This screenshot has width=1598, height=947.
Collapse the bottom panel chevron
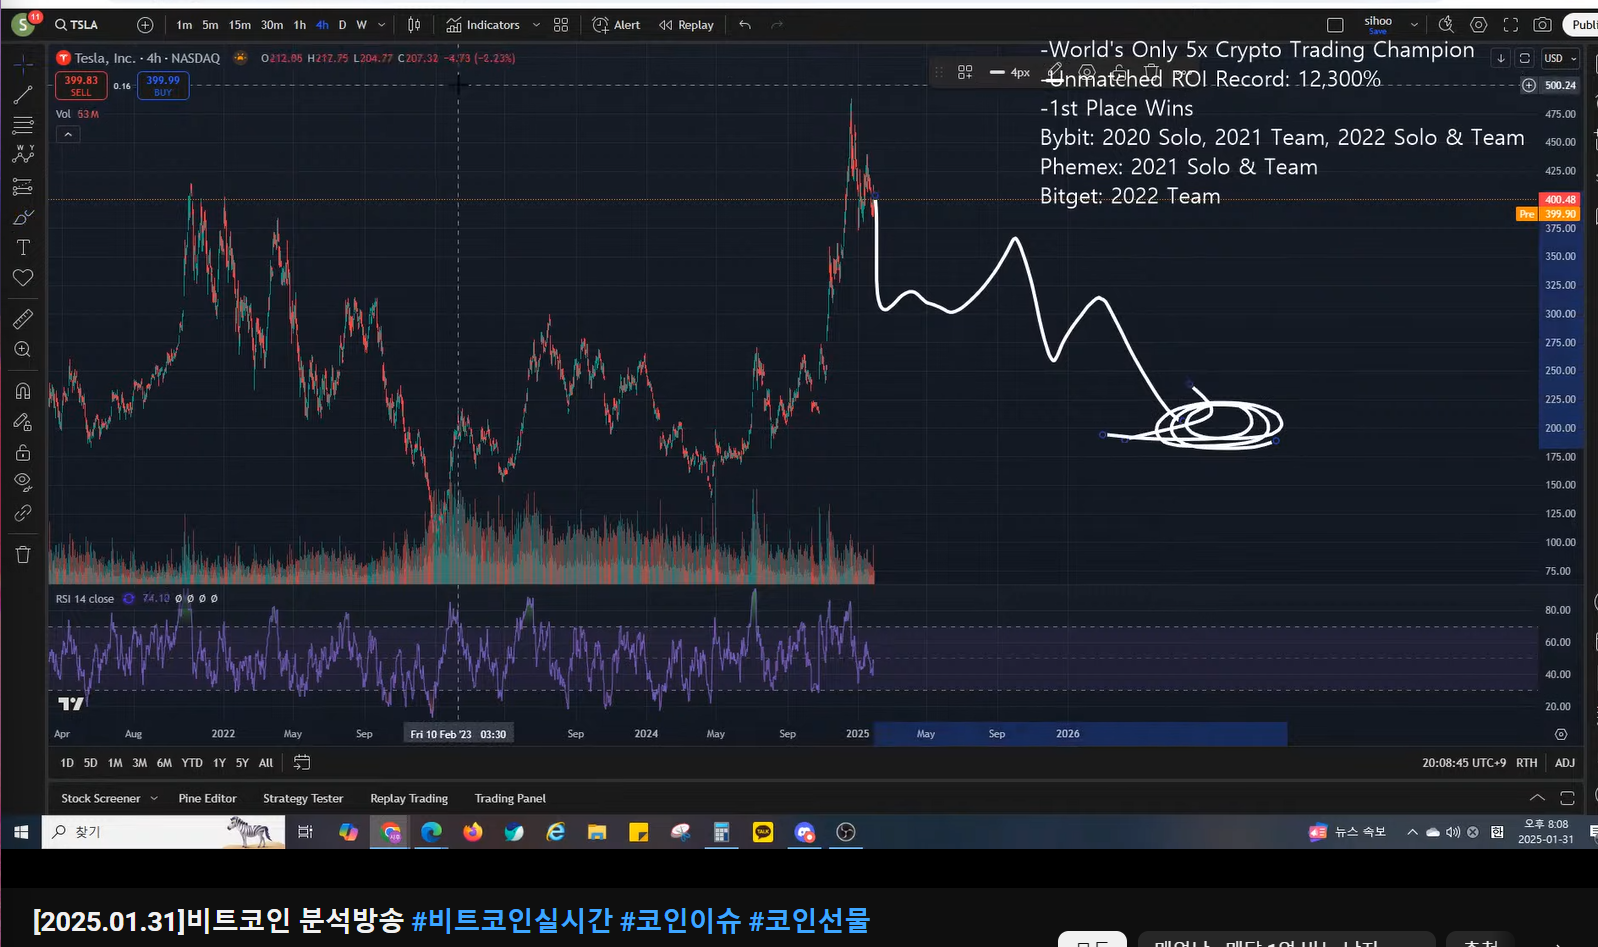[1537, 798]
